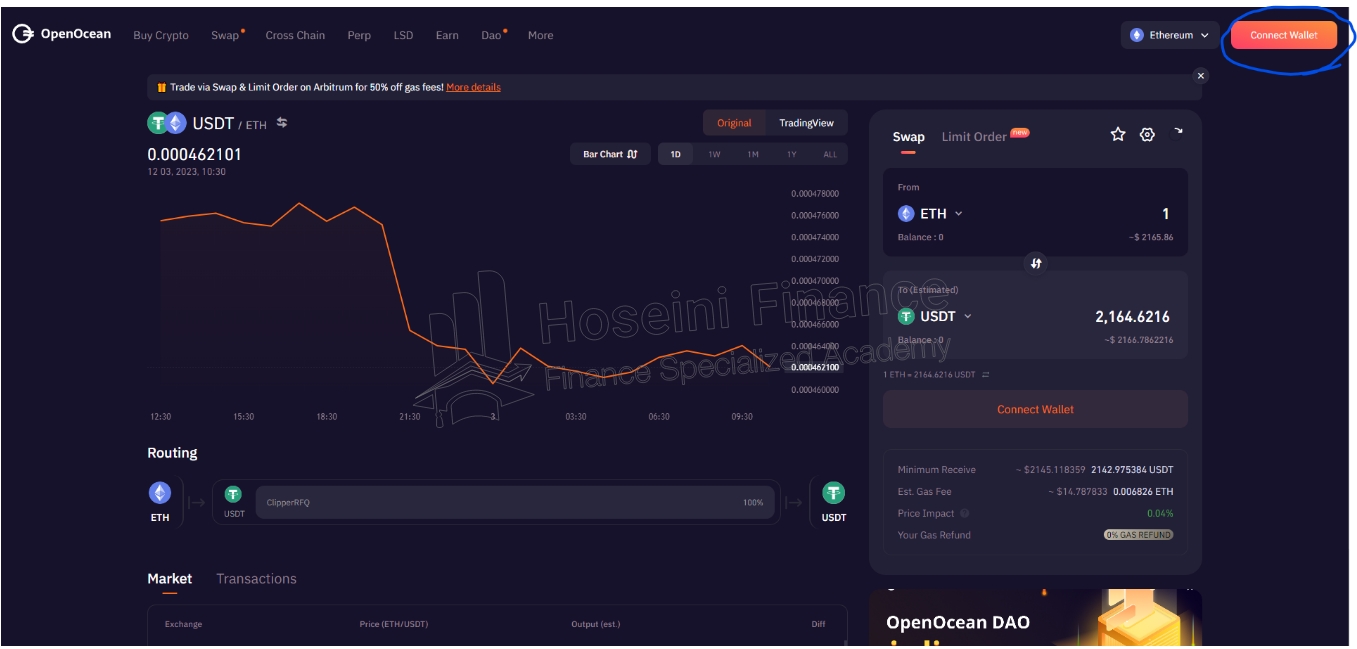Click the ETH icon in From box
The height and width of the screenshot is (649, 1357).
click(x=906, y=213)
